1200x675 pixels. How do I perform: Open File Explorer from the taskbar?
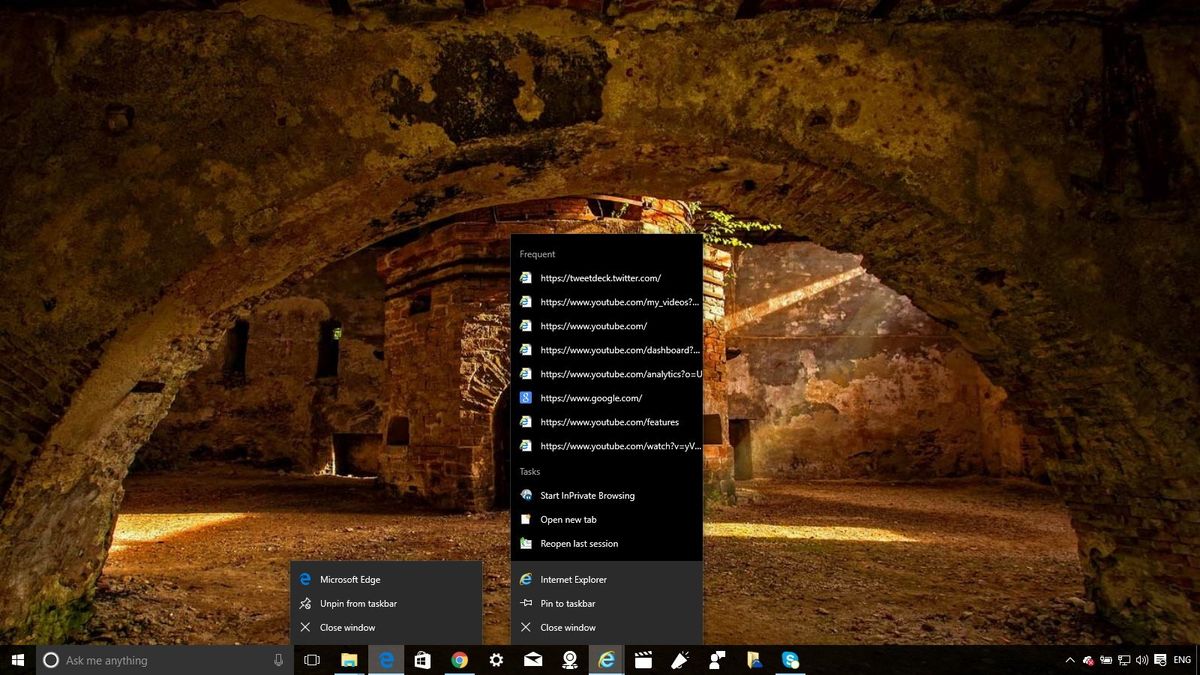pyautogui.click(x=348, y=660)
